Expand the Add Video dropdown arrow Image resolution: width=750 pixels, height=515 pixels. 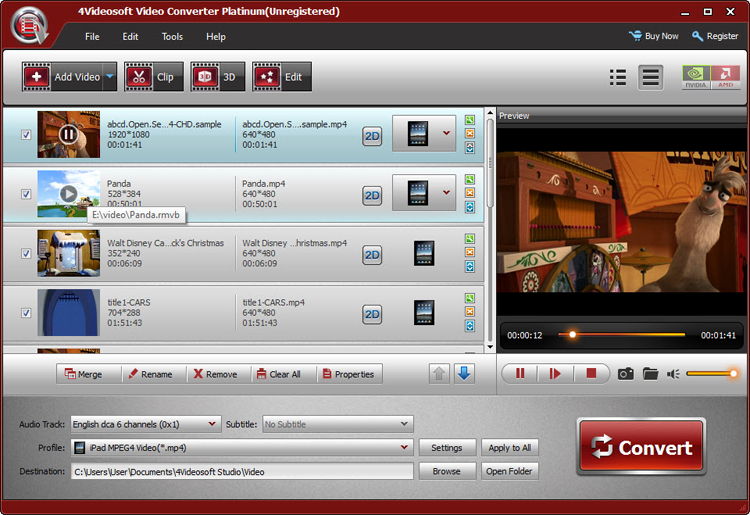110,77
